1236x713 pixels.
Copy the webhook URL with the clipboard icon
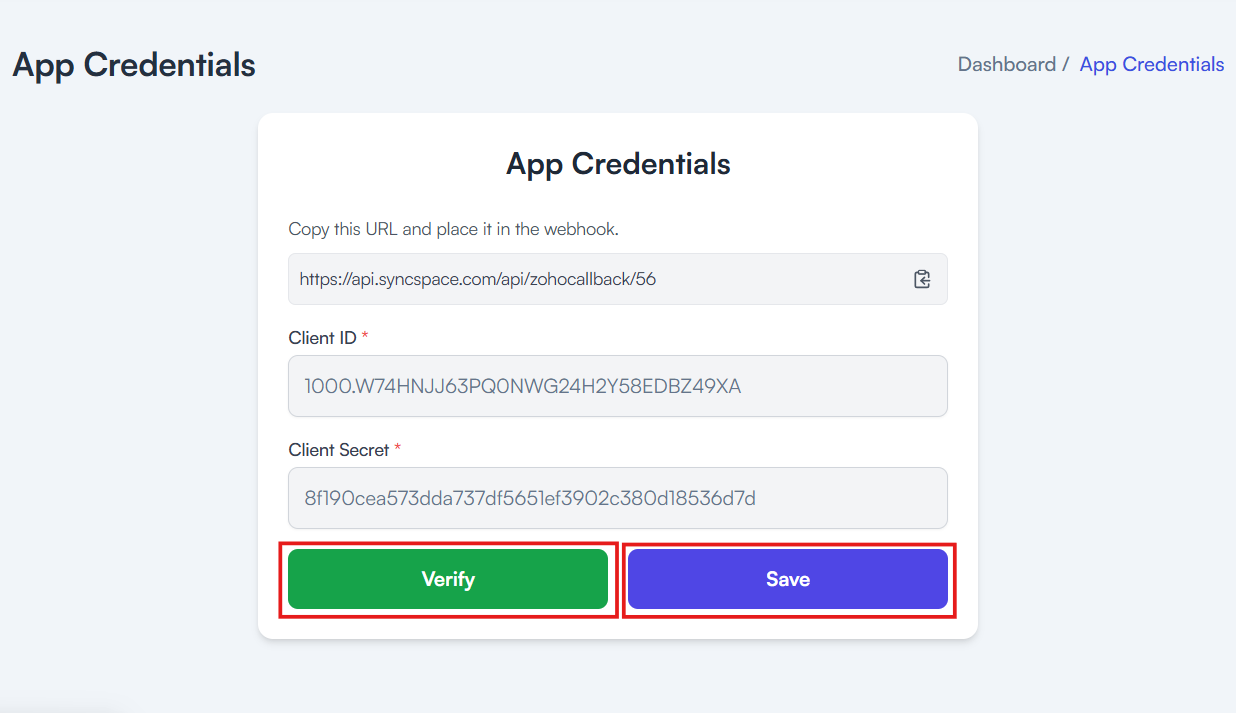coord(922,279)
